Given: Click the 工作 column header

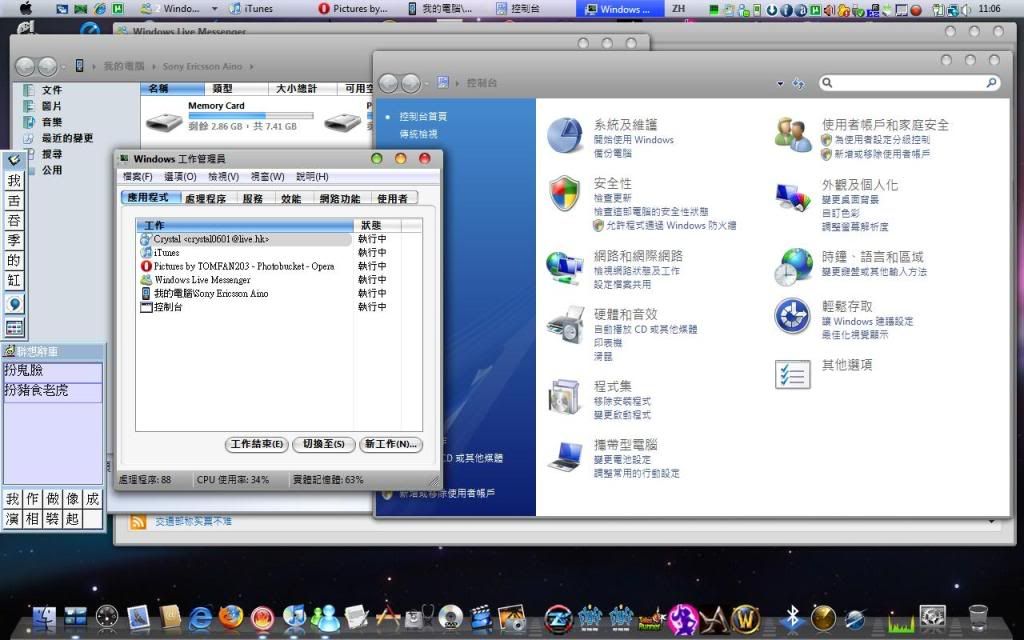Looking at the screenshot, I should click(x=245, y=225).
